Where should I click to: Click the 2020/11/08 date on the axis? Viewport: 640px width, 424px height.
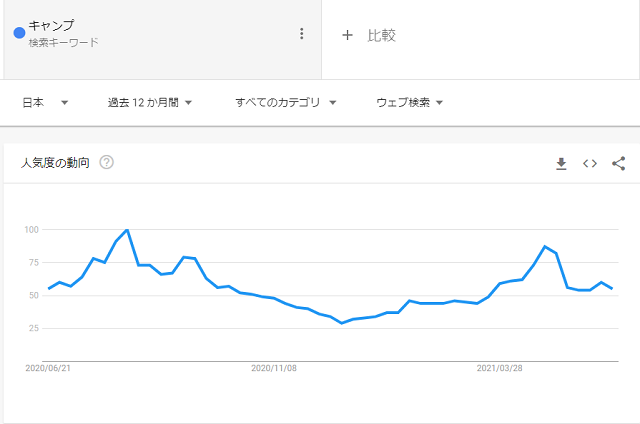pyautogui.click(x=274, y=368)
